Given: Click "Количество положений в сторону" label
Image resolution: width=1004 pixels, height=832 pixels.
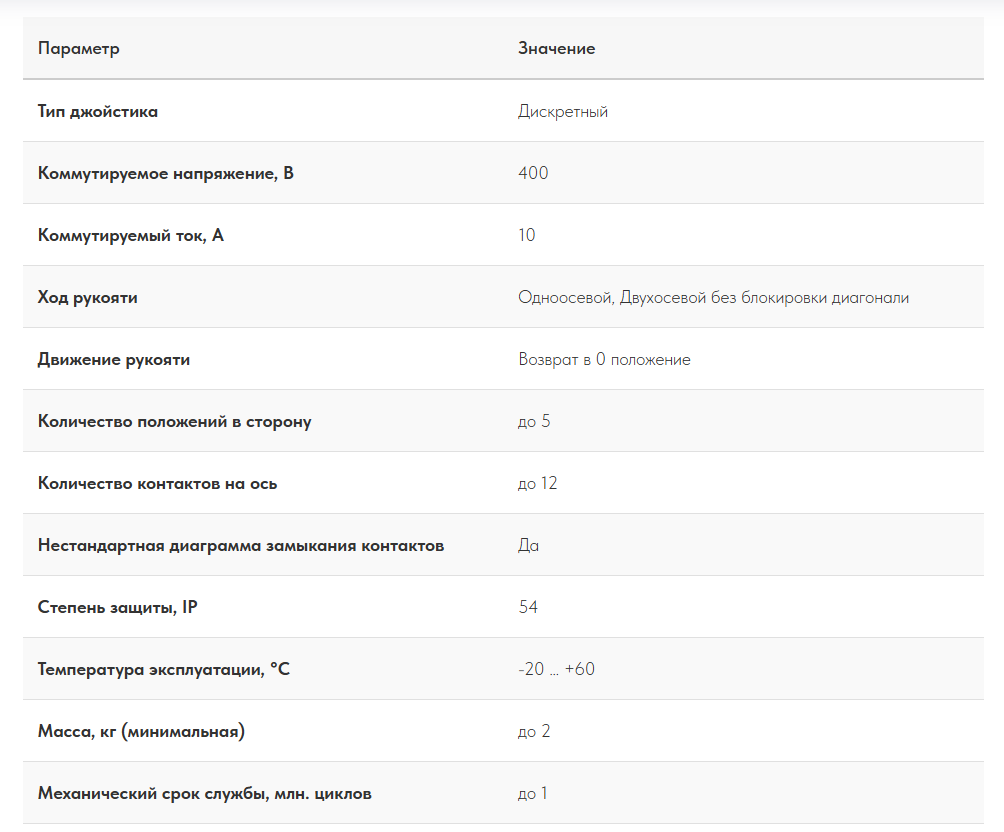Looking at the screenshot, I should click(175, 421).
